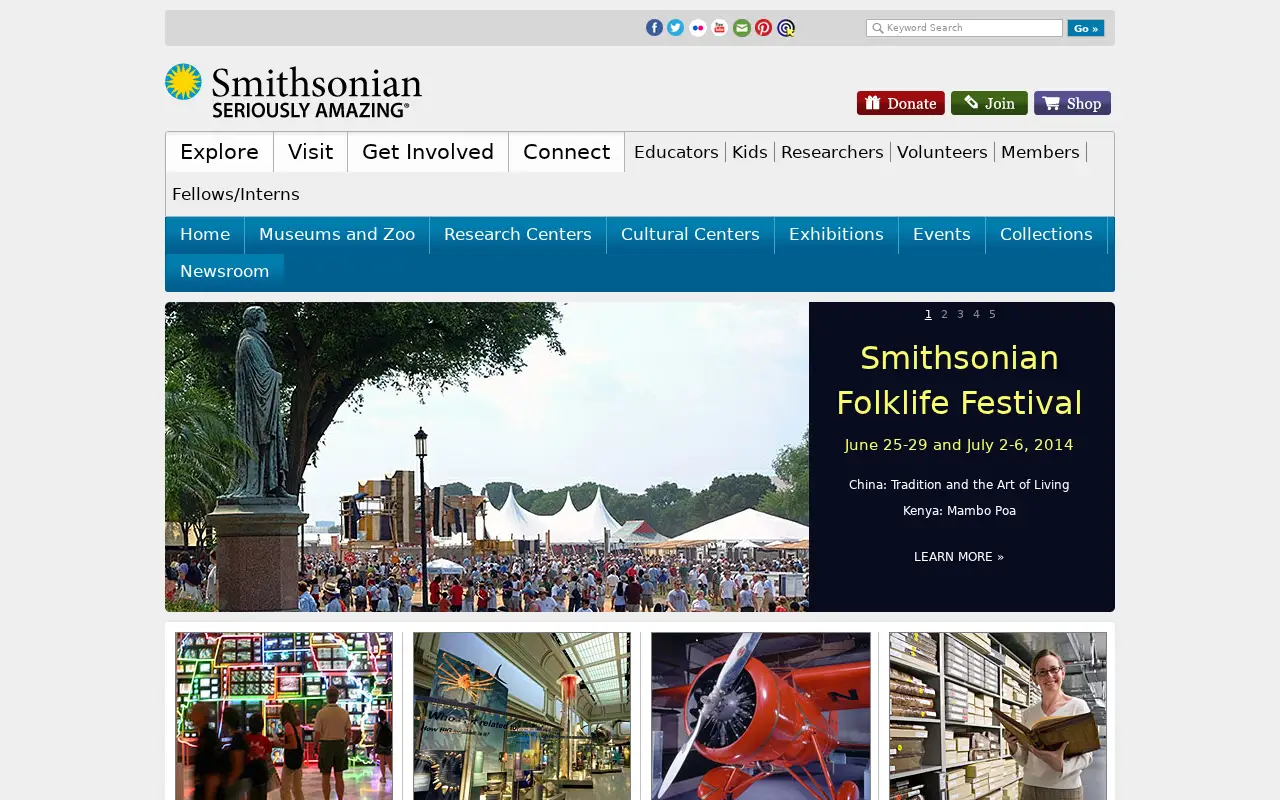The width and height of the screenshot is (1280, 800).
Task: Click the target-with-cursor social icon
Action: coord(786,28)
